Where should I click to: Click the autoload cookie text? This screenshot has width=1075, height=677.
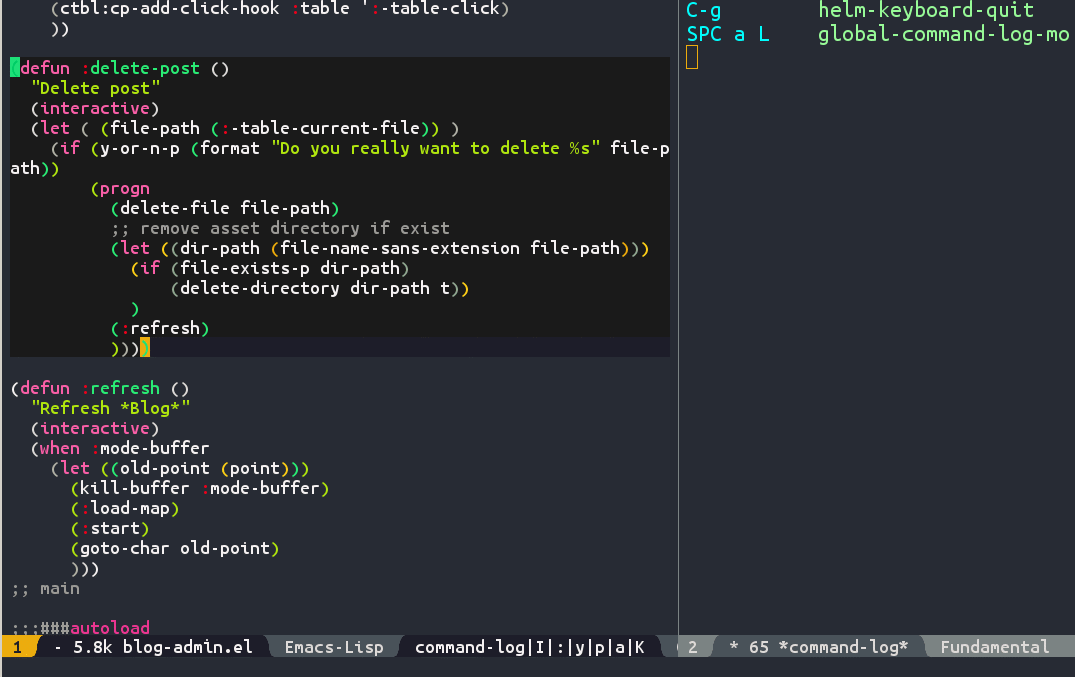(110, 628)
